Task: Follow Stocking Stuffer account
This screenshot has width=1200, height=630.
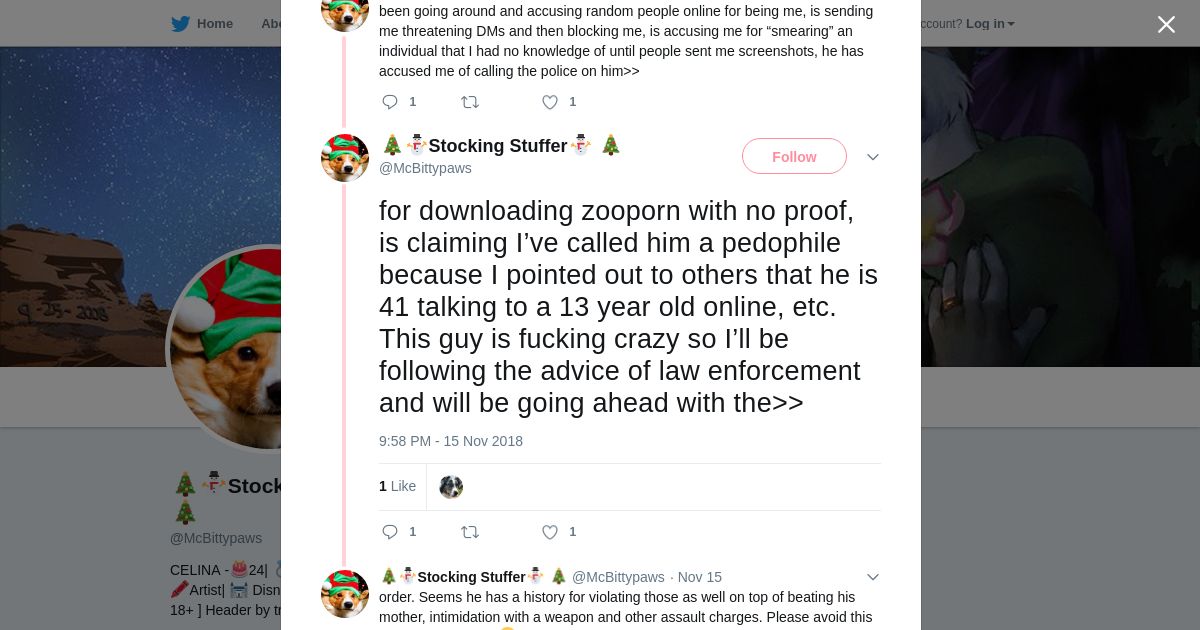Action: [x=794, y=157]
